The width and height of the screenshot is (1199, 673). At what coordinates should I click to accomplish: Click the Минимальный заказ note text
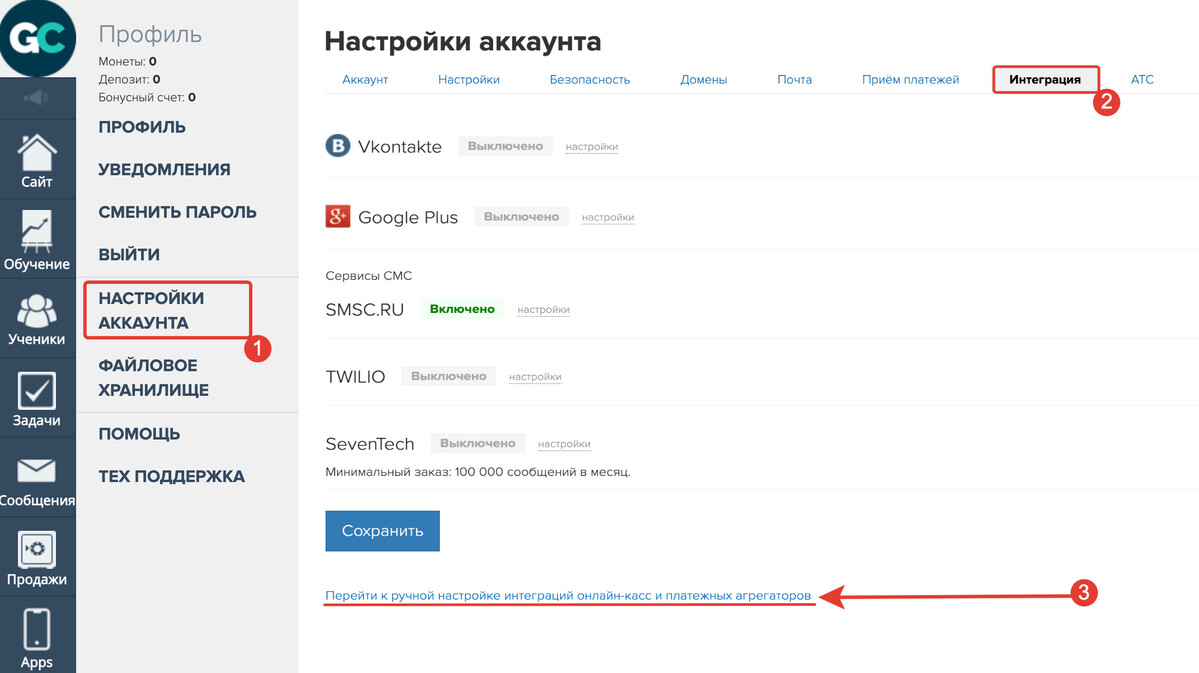click(478, 472)
